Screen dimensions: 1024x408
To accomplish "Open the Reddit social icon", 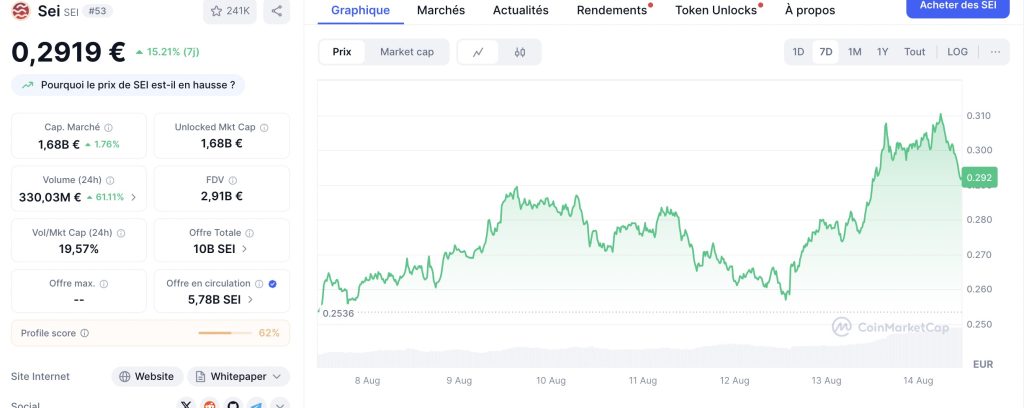I will (x=210, y=404).
